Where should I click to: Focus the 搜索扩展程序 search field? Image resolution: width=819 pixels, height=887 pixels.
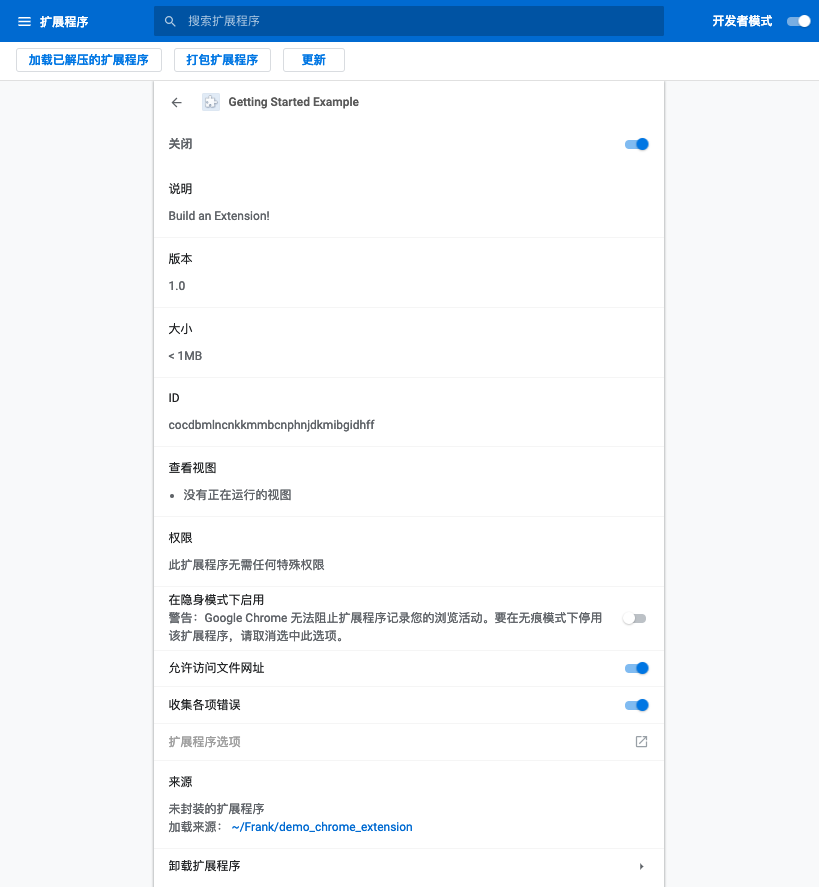[409, 21]
